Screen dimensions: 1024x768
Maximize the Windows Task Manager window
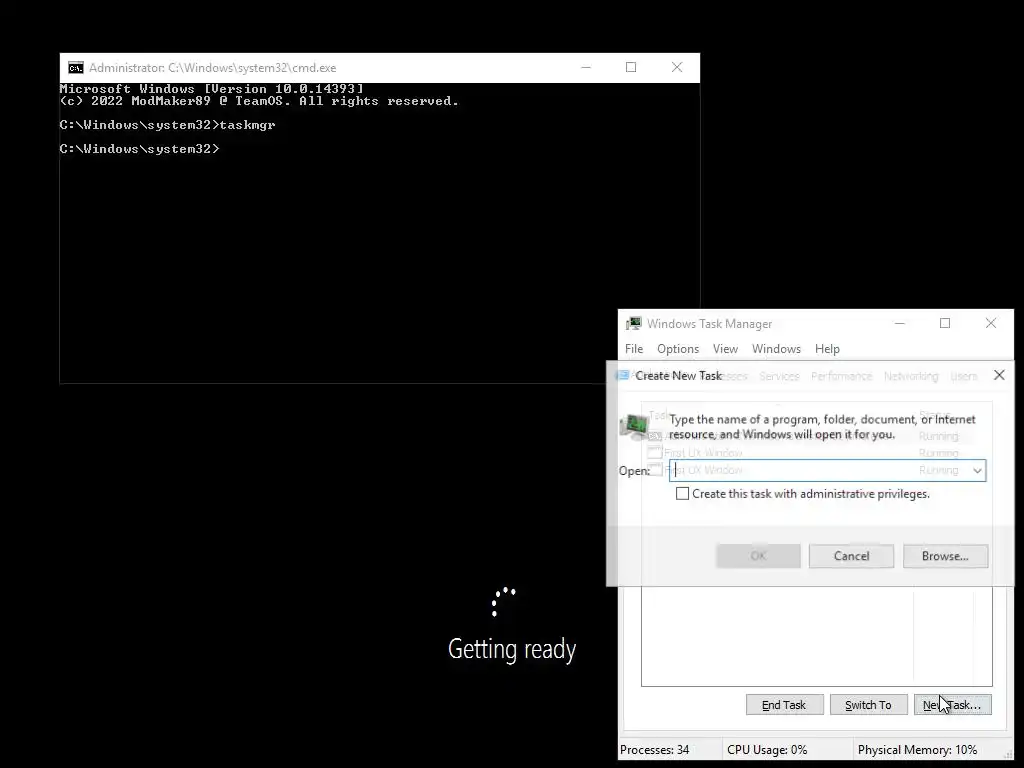945,323
